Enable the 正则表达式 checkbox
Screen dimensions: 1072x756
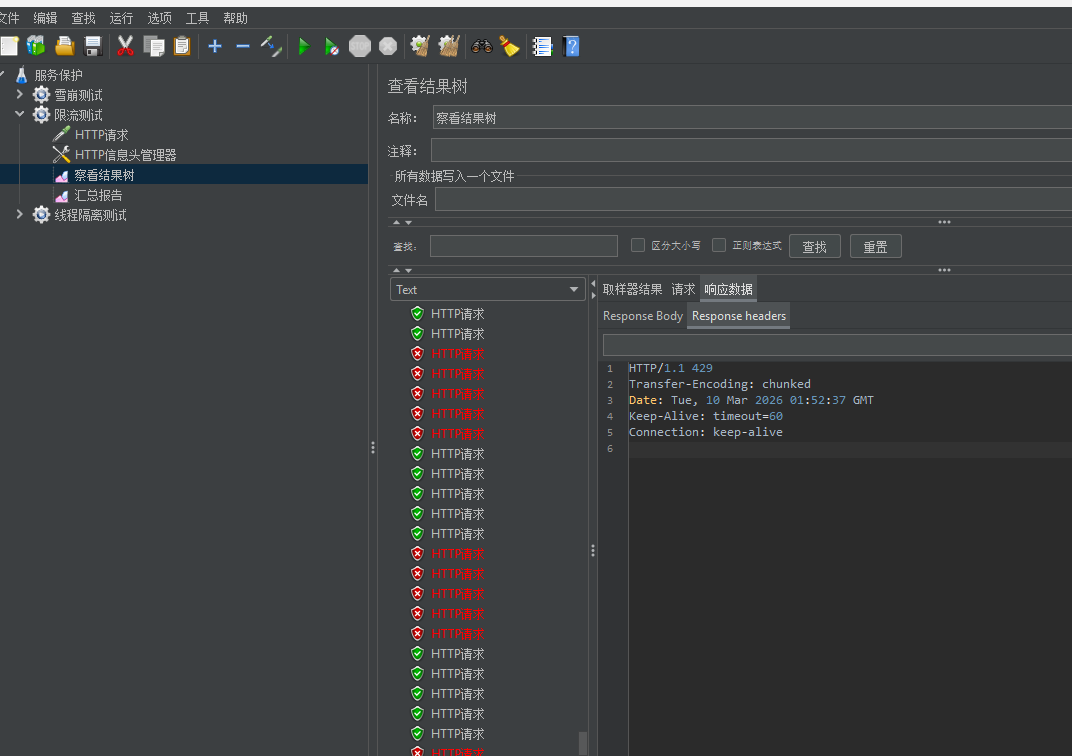pyautogui.click(x=719, y=245)
